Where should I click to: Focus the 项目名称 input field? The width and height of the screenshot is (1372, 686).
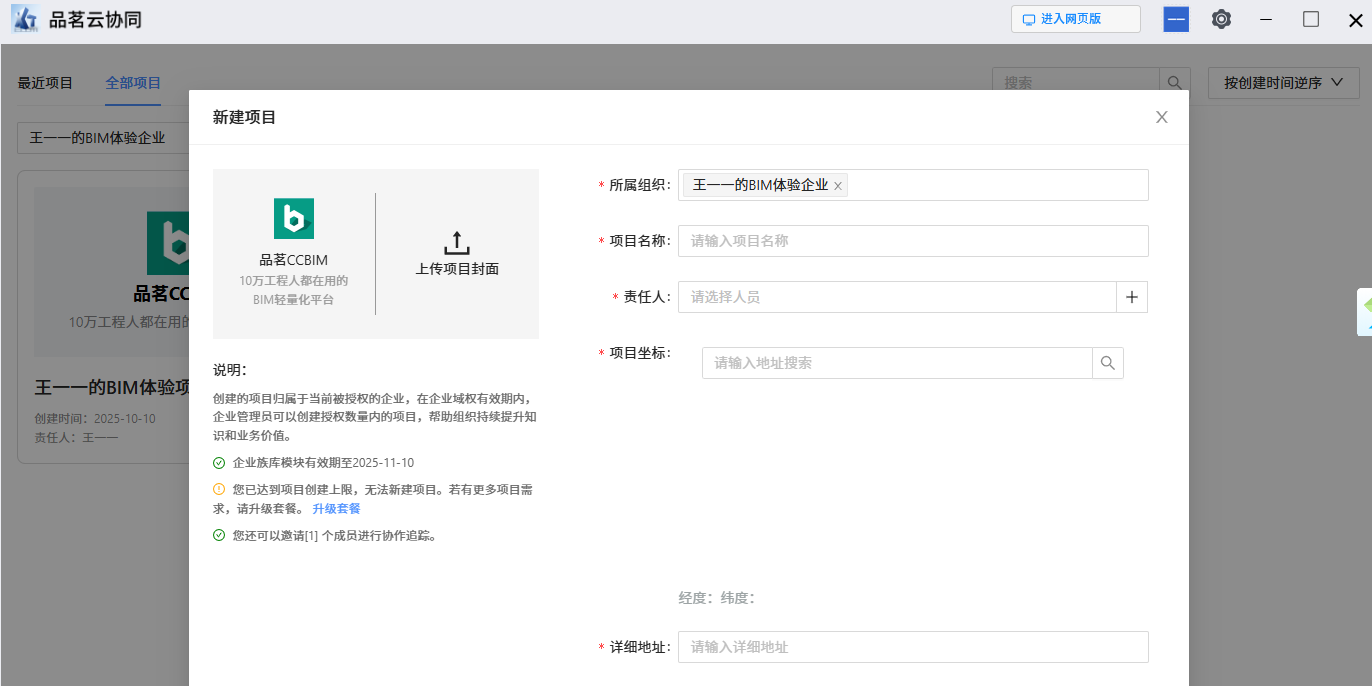point(912,241)
